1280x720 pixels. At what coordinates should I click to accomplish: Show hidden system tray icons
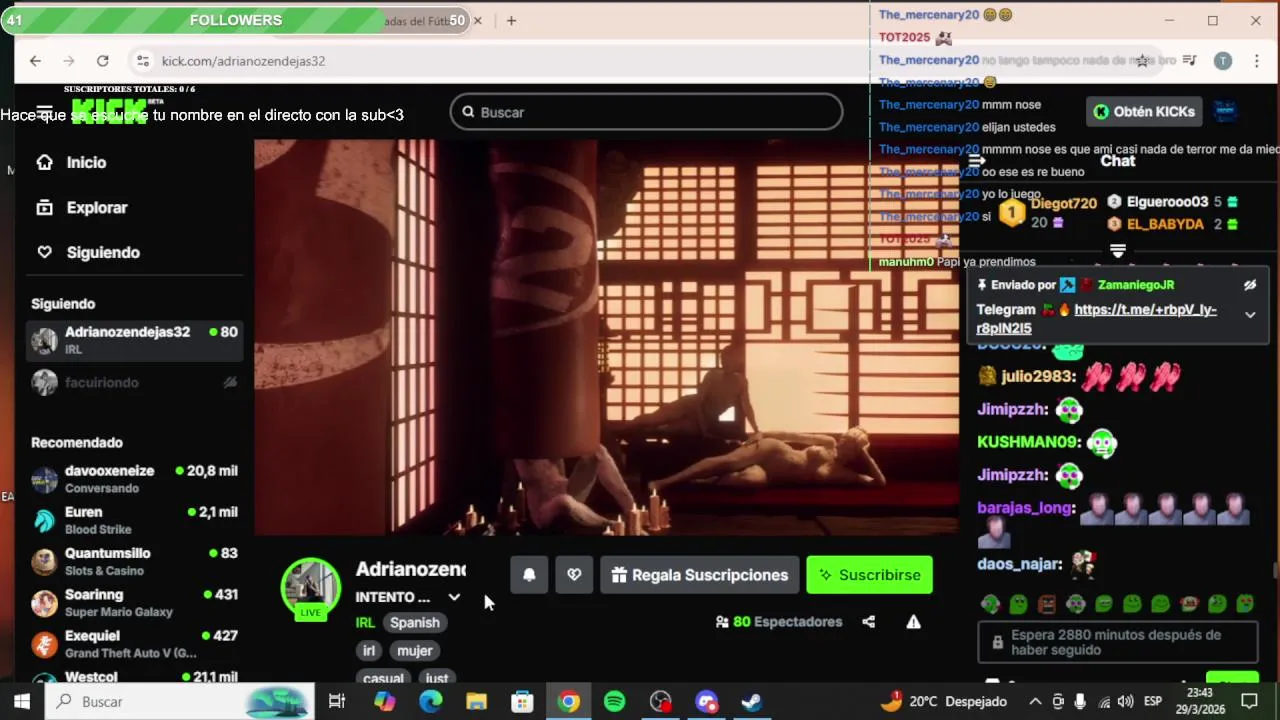tap(1035, 702)
